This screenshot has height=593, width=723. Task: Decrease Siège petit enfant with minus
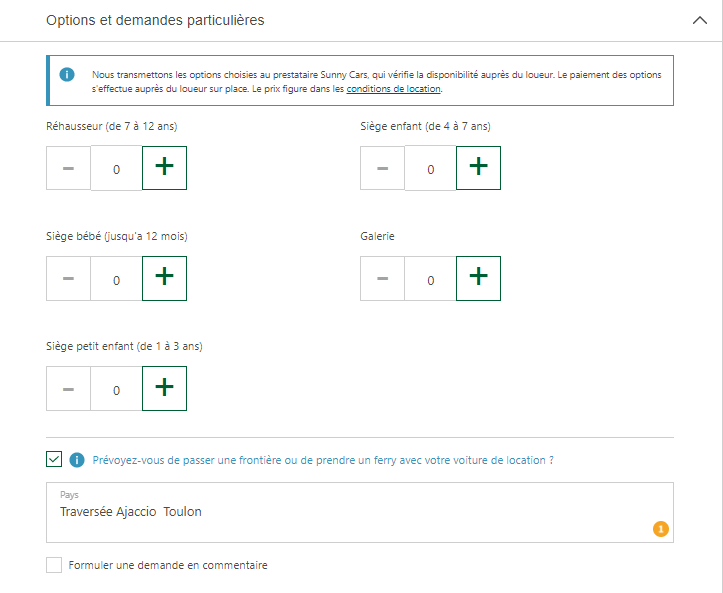[x=68, y=388]
